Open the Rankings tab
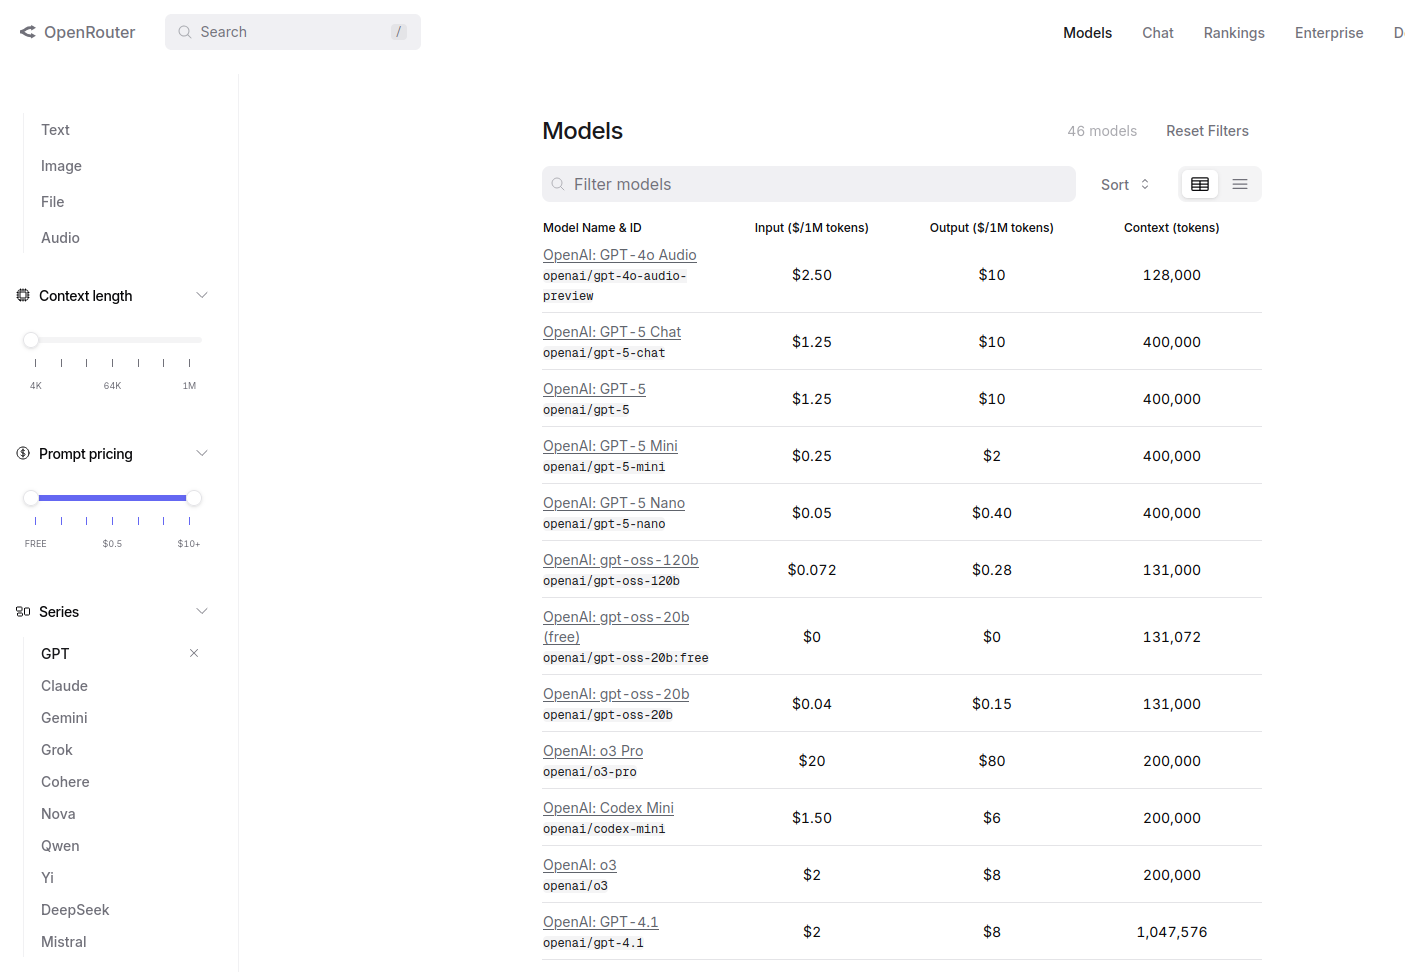Image resolution: width=1405 pixels, height=972 pixels. pyautogui.click(x=1234, y=33)
